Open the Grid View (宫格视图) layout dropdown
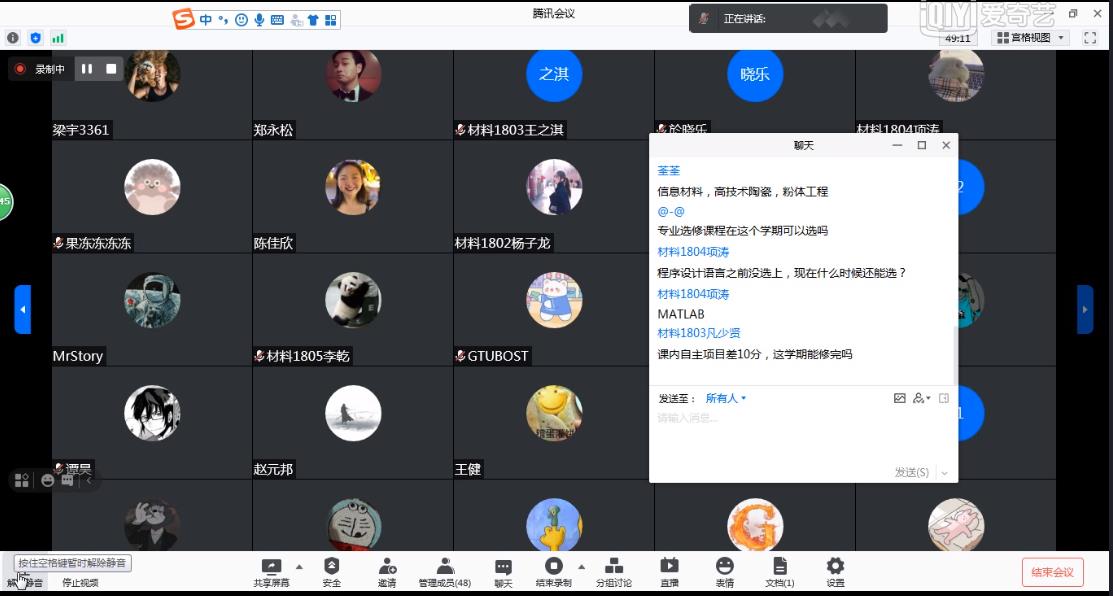Viewport: 1113px width, 596px height. pos(1032,38)
